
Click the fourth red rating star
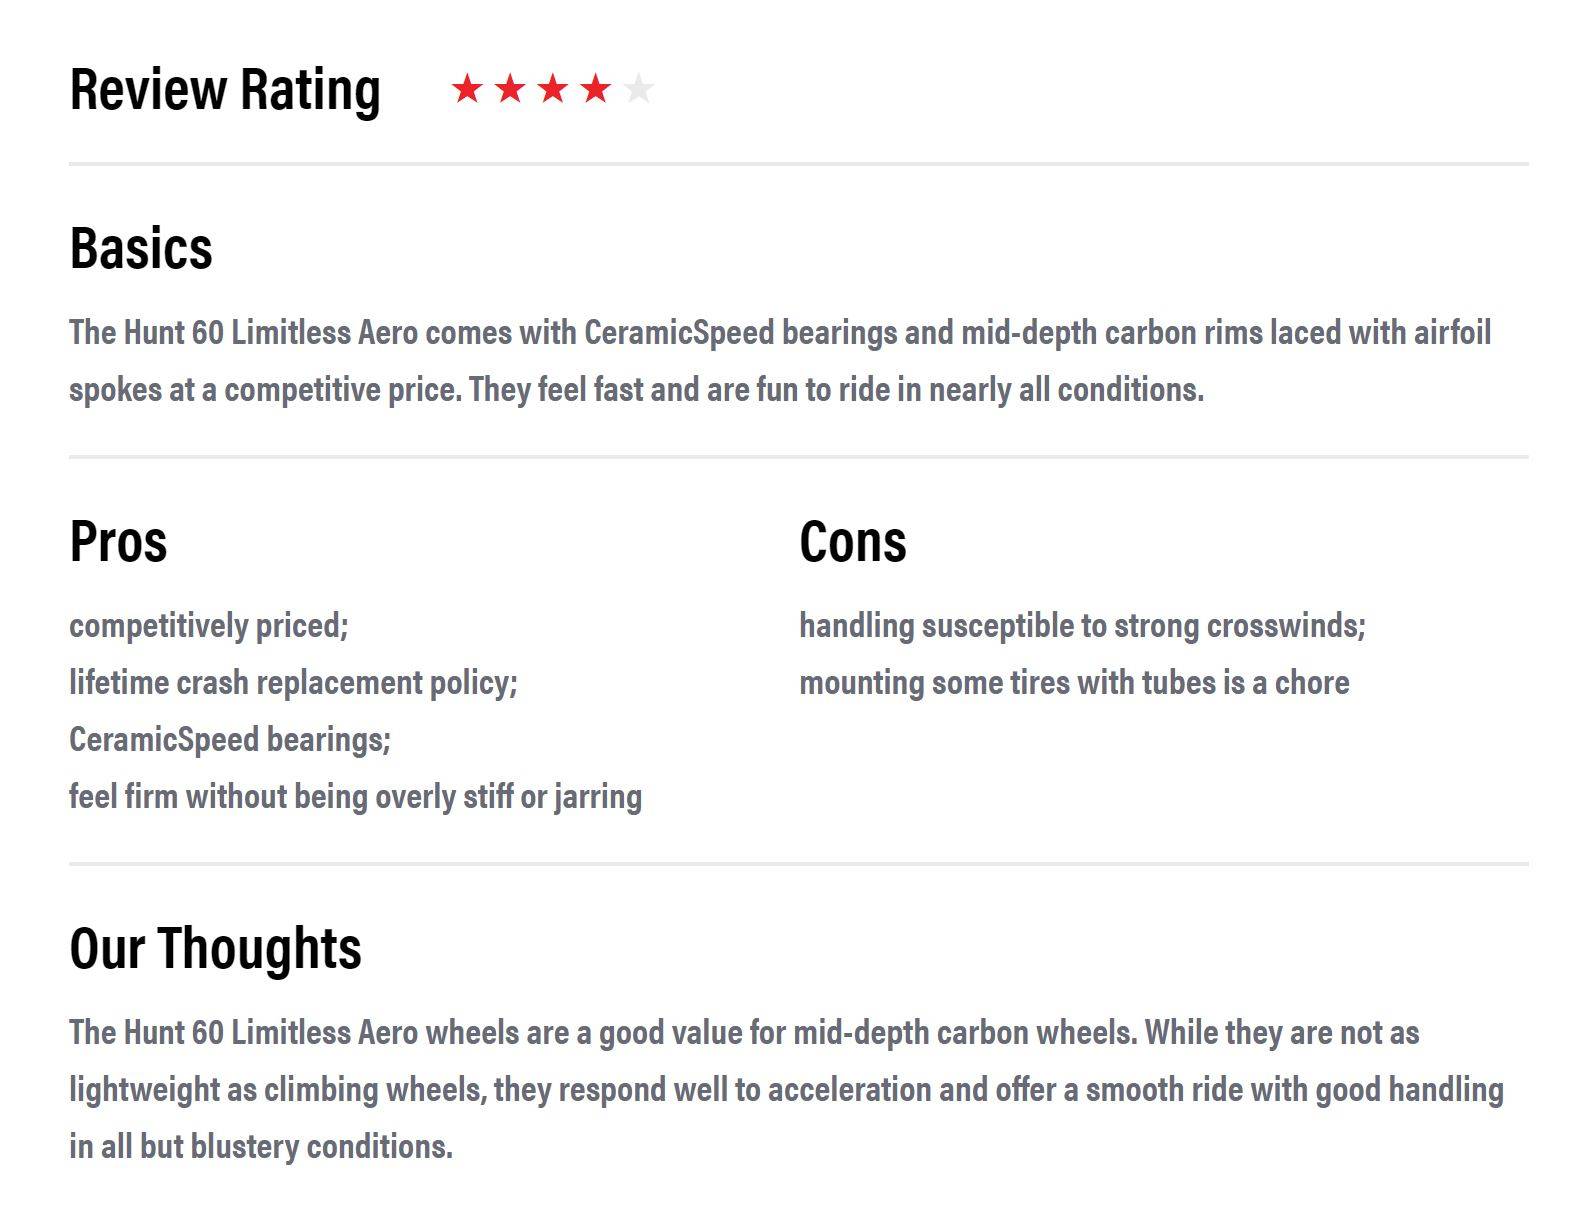pos(596,89)
